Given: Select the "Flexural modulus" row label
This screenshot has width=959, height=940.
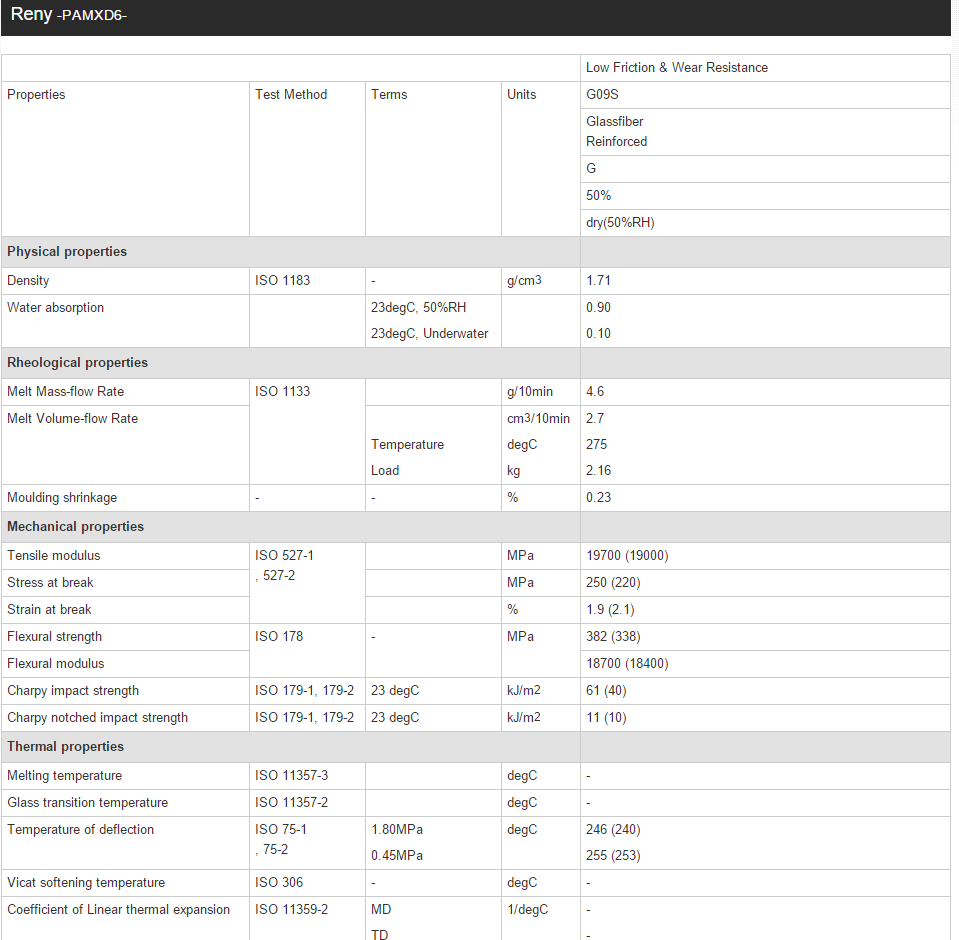Looking at the screenshot, I should 56,663.
